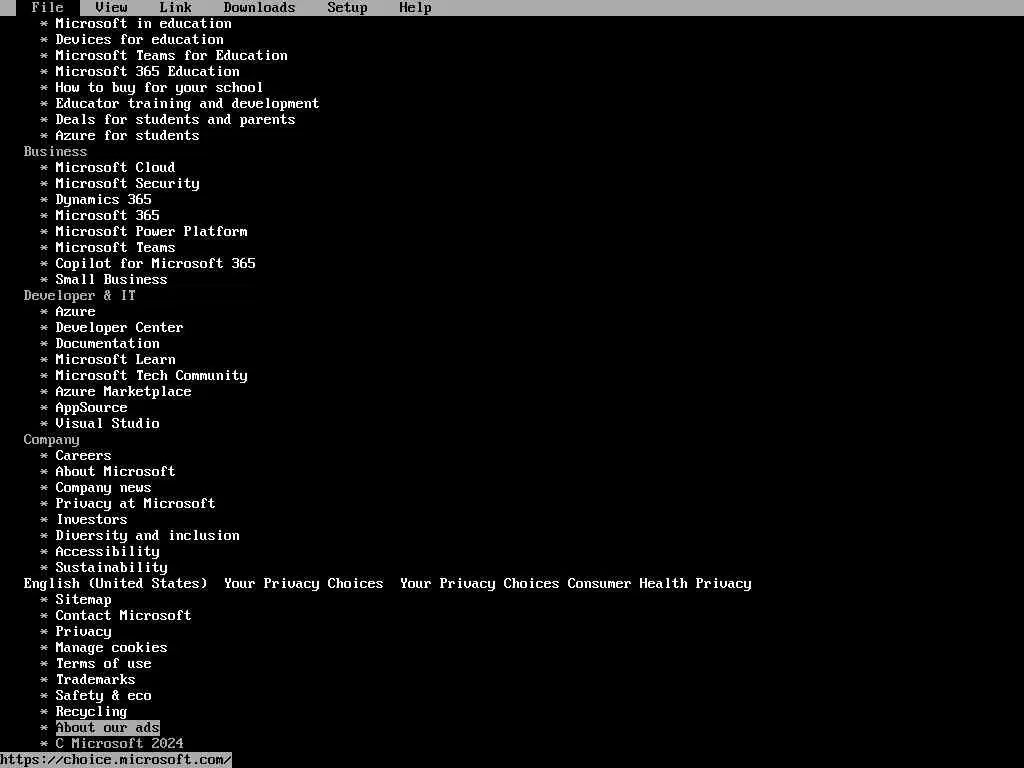
Task: Click the choice.microsoft.com status bar URL
Action: pyautogui.click(x=116, y=760)
